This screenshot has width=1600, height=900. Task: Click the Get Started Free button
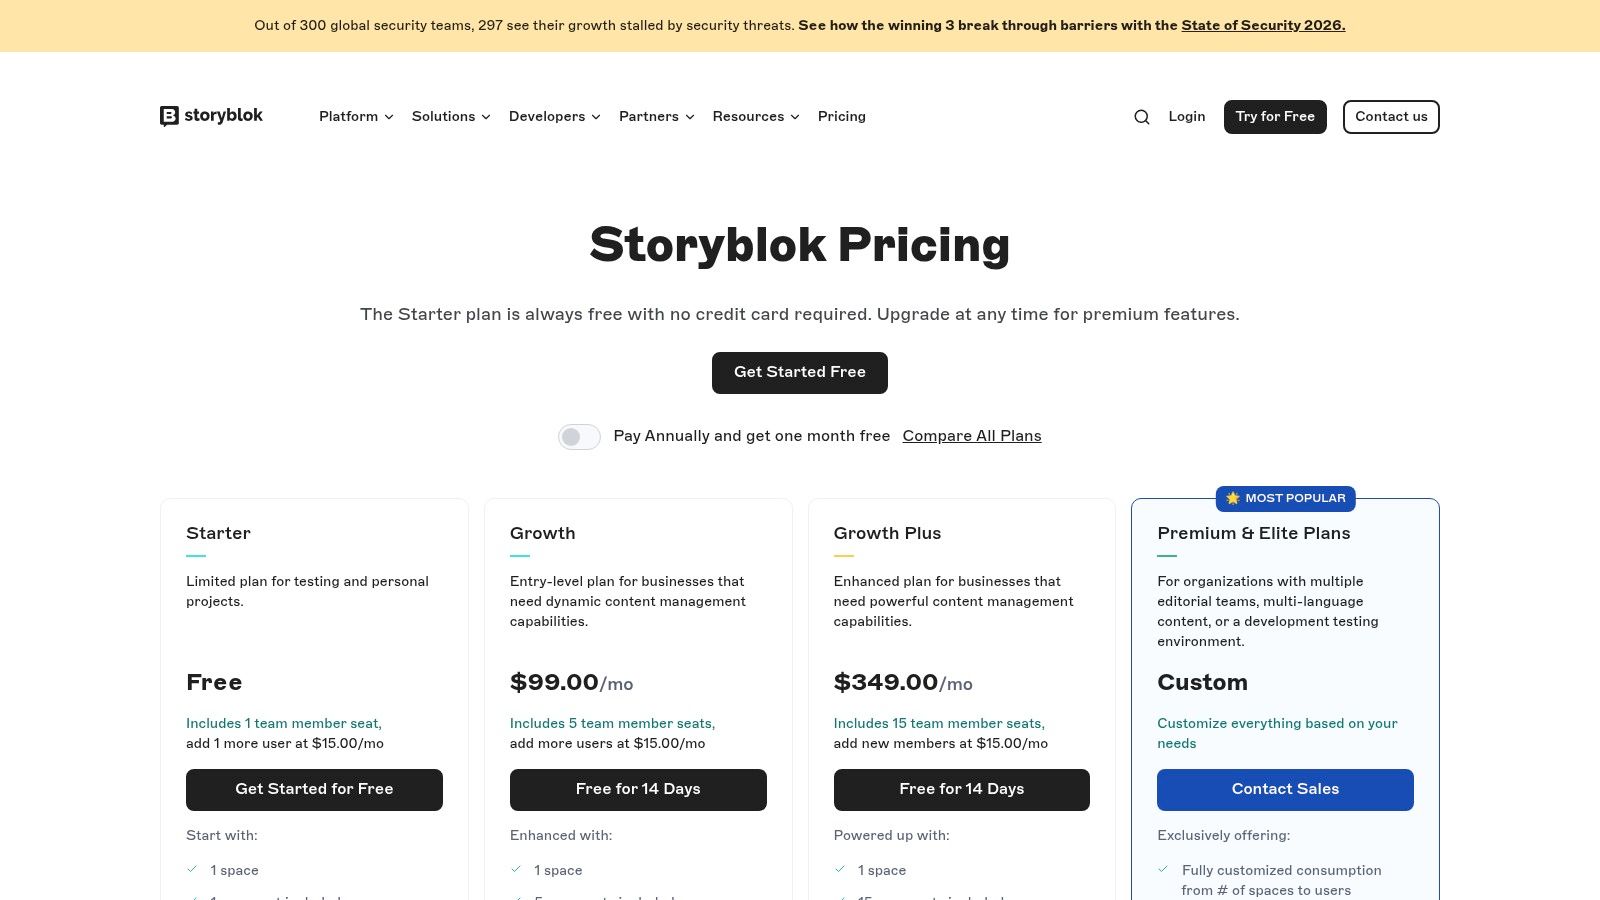pyautogui.click(x=799, y=372)
